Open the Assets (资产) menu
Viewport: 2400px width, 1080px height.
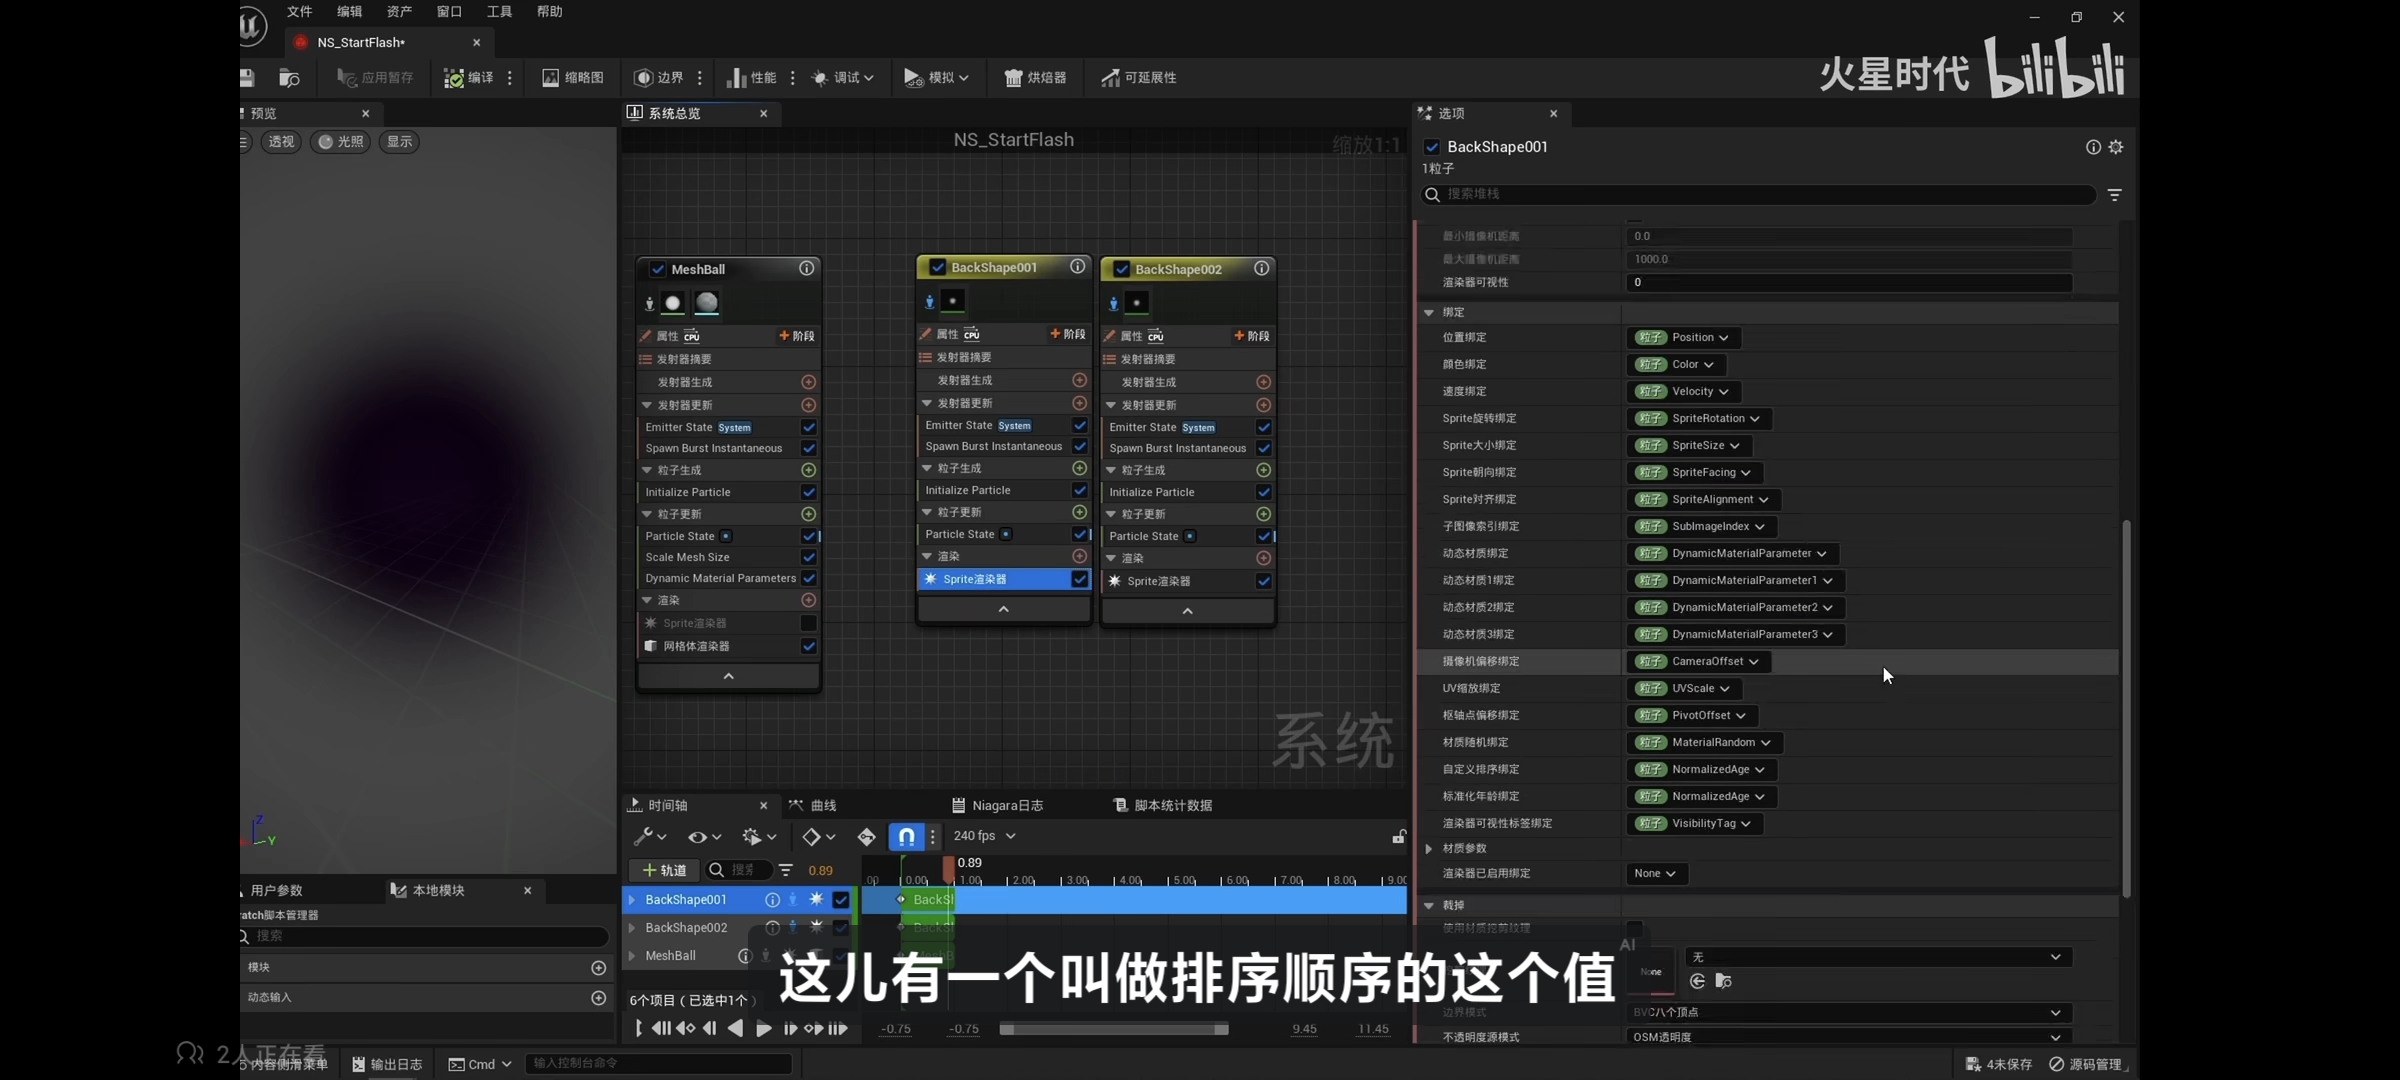(x=399, y=12)
